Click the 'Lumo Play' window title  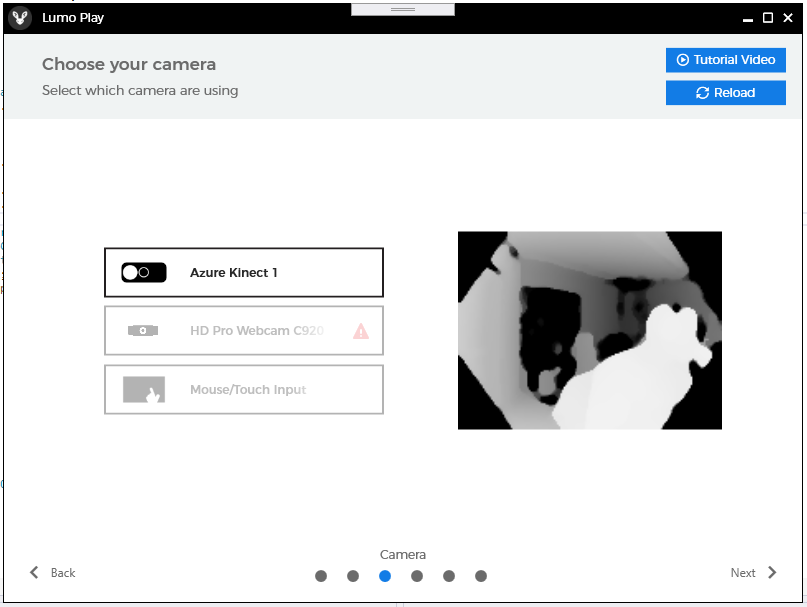[x=73, y=18]
